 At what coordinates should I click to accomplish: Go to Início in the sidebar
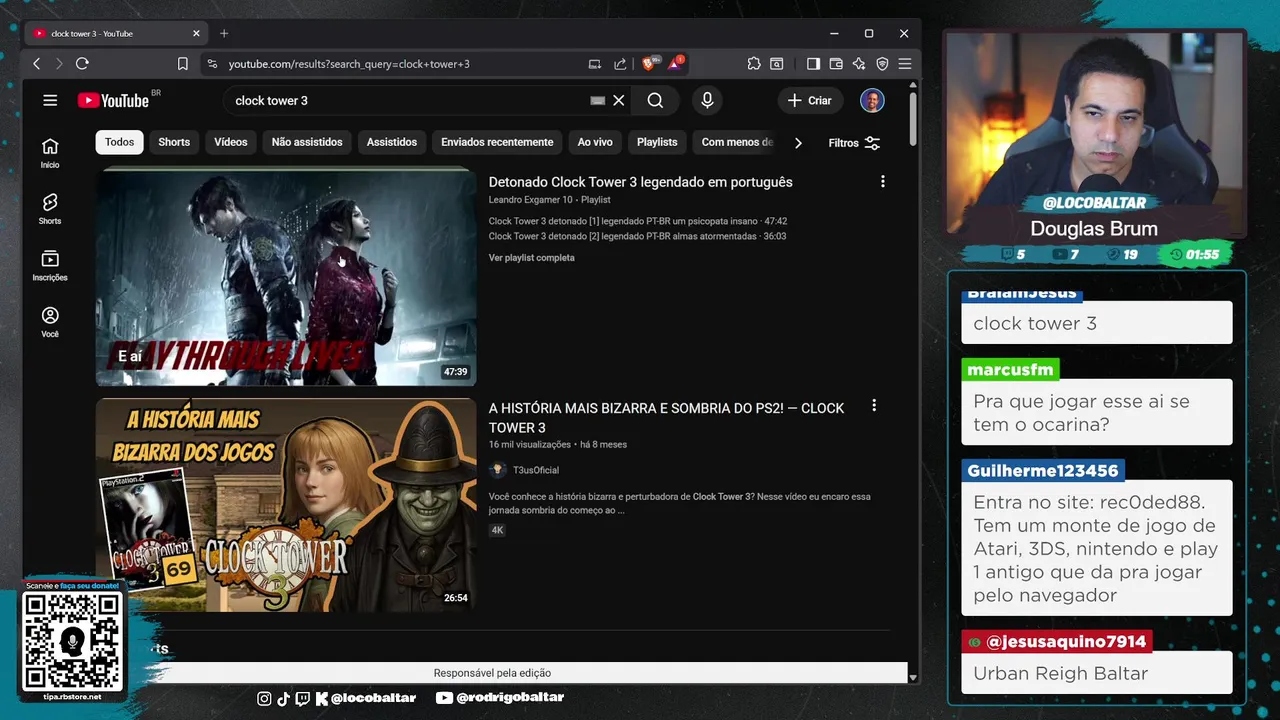click(50, 153)
